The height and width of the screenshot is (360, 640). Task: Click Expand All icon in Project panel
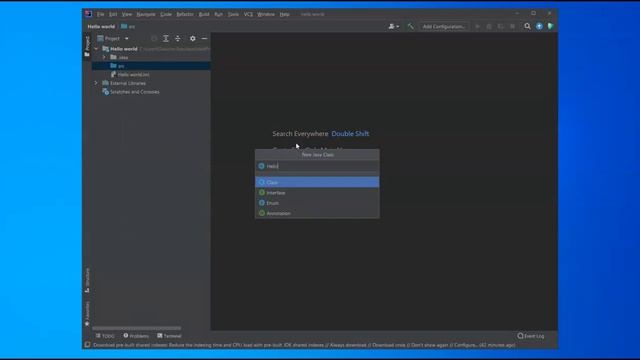166,38
